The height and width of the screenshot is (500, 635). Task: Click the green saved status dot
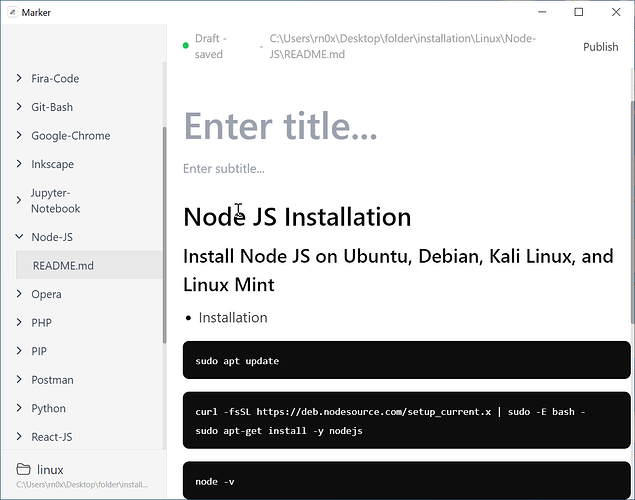(x=185, y=45)
